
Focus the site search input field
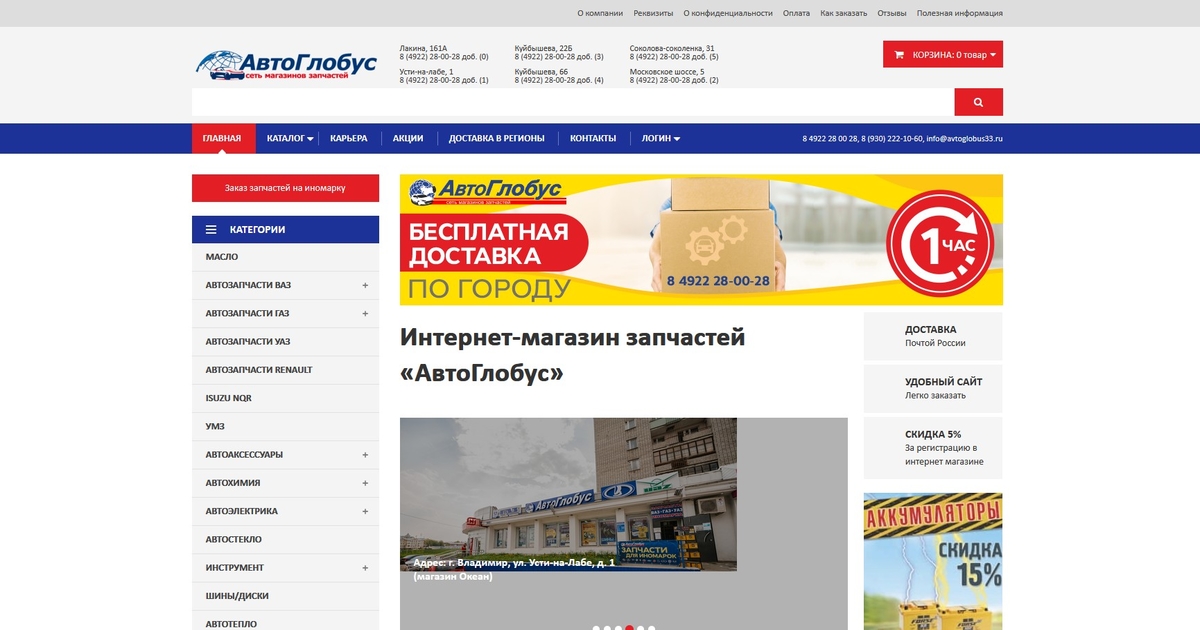pos(573,102)
